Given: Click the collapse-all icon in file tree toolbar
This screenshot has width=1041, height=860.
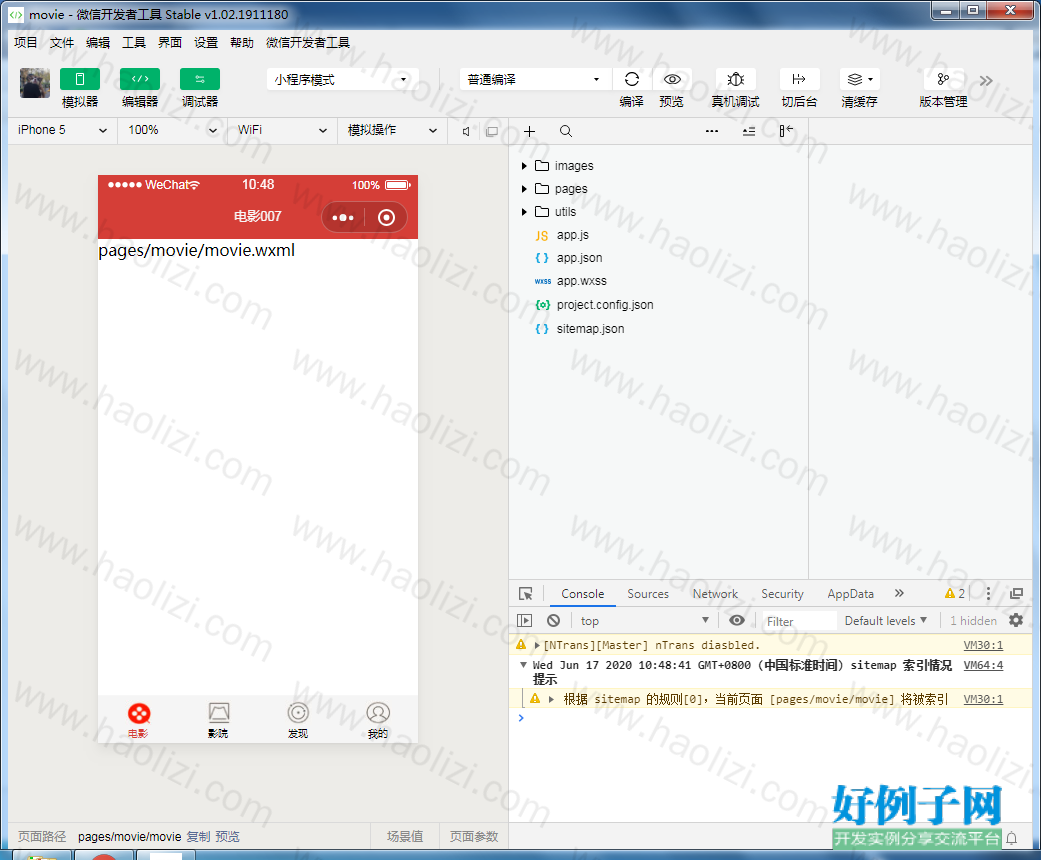Looking at the screenshot, I should click(x=749, y=131).
